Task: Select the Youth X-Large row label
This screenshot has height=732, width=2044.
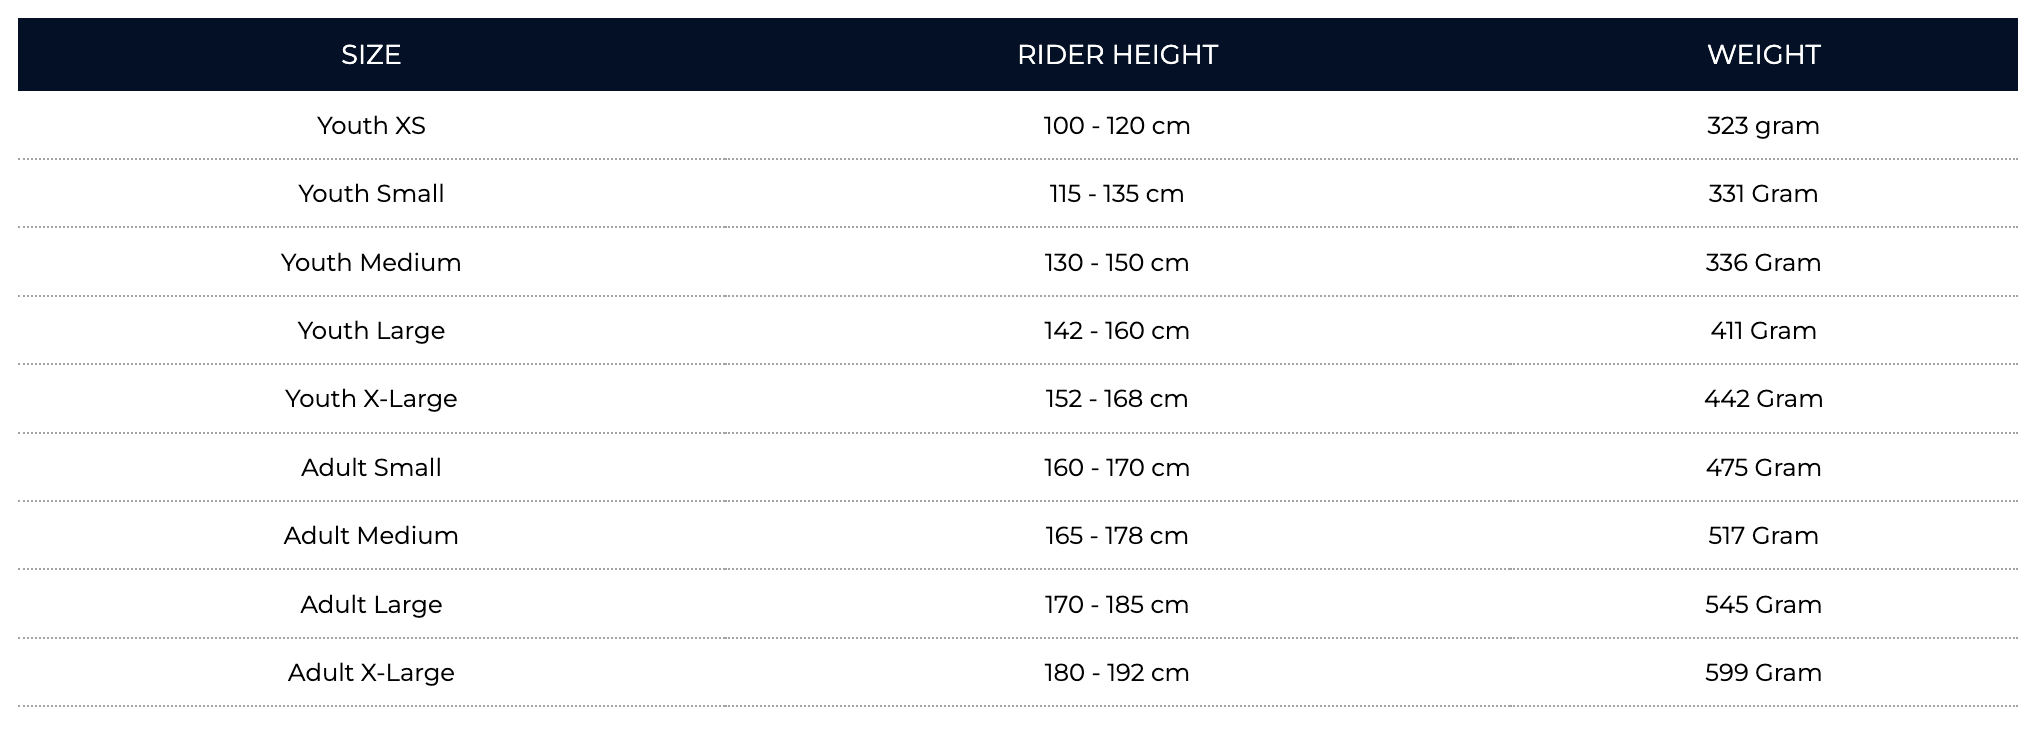Action: click(371, 398)
